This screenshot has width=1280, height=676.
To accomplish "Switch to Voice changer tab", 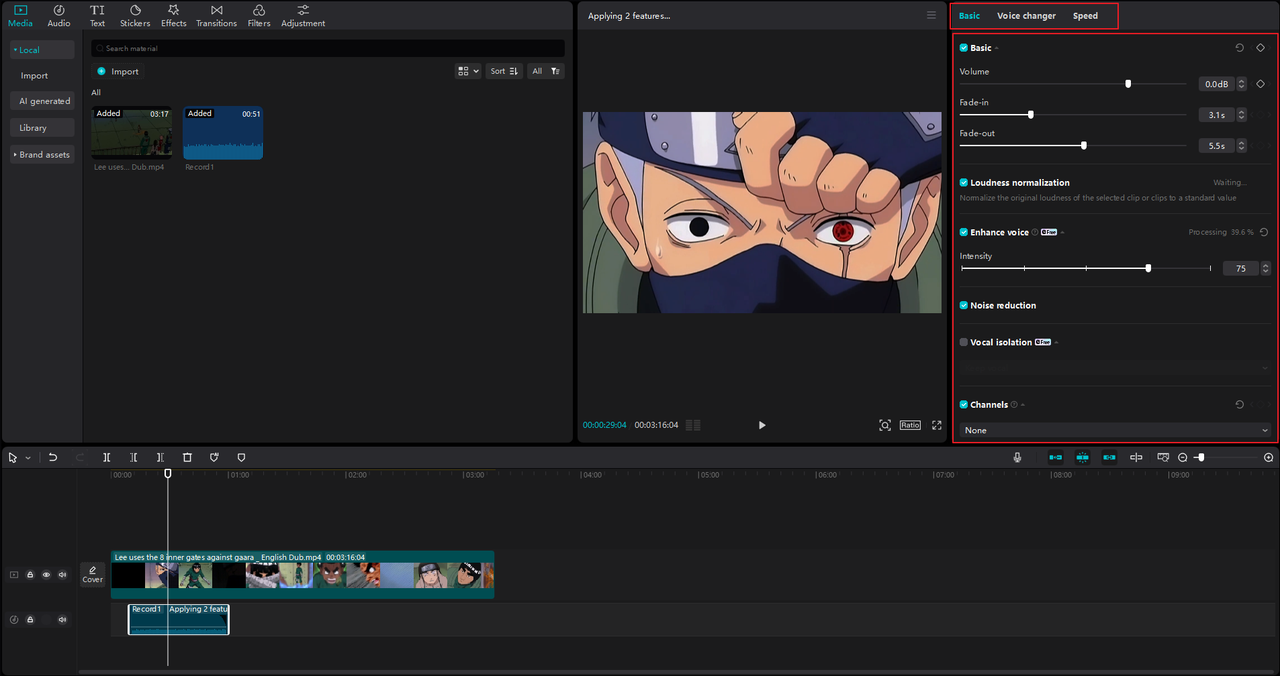I will point(1026,16).
